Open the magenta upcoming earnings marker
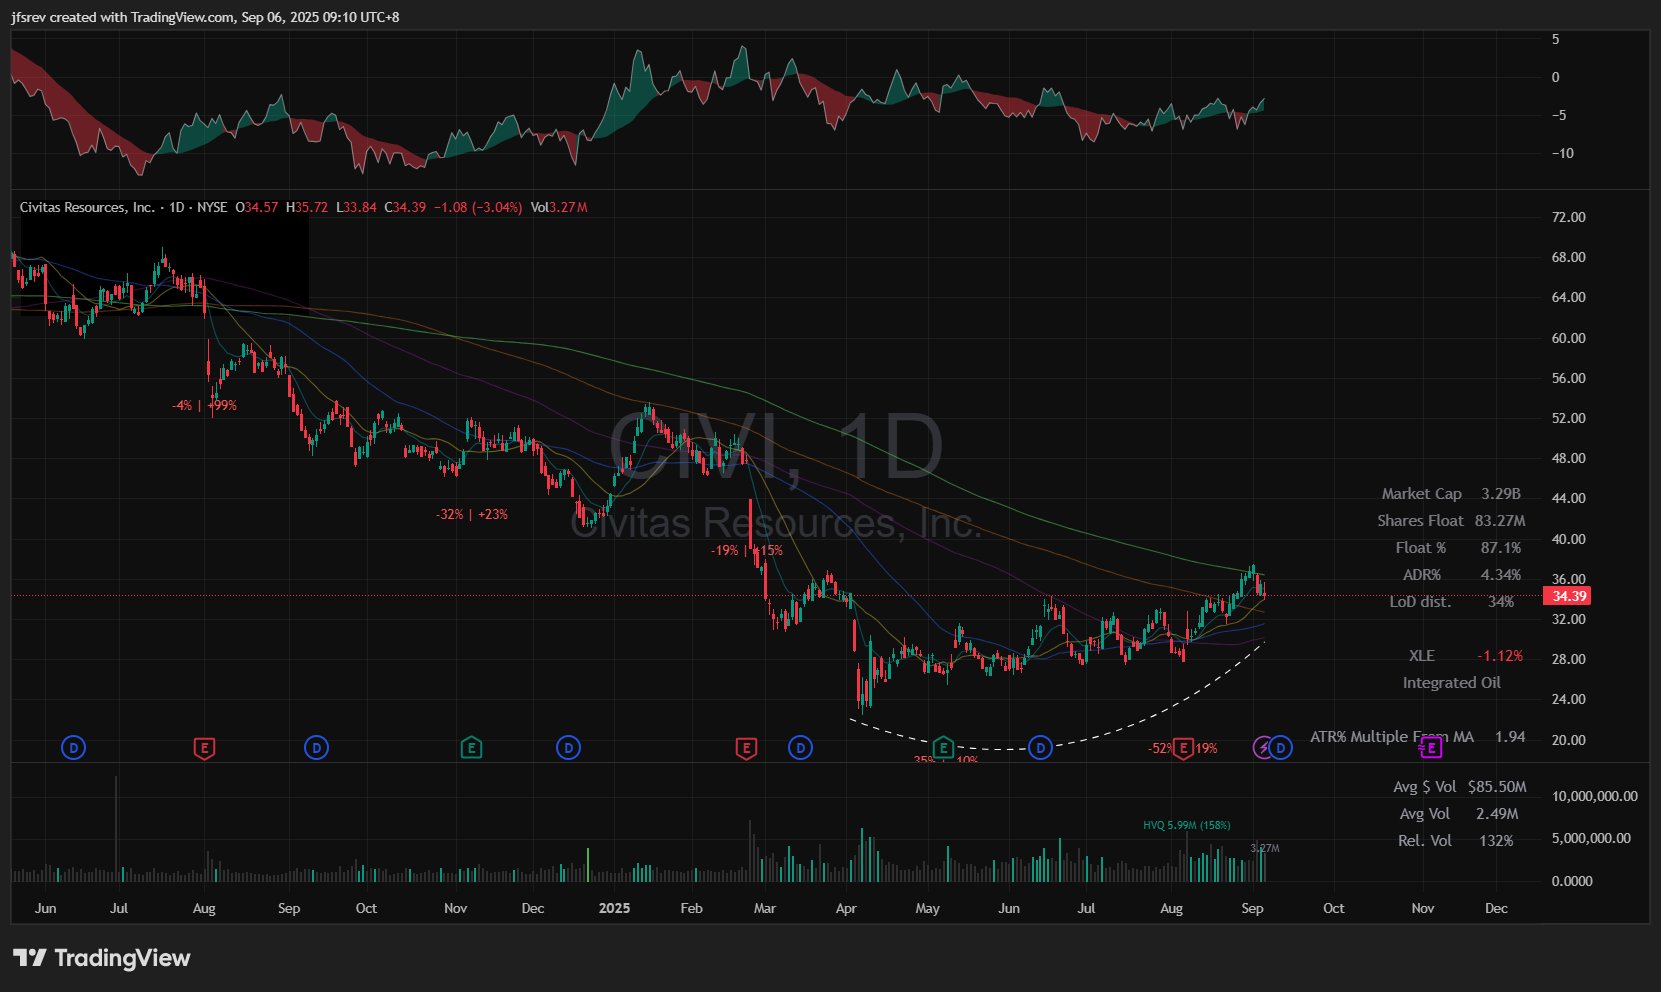This screenshot has height=992, width=1661. 1431,747
